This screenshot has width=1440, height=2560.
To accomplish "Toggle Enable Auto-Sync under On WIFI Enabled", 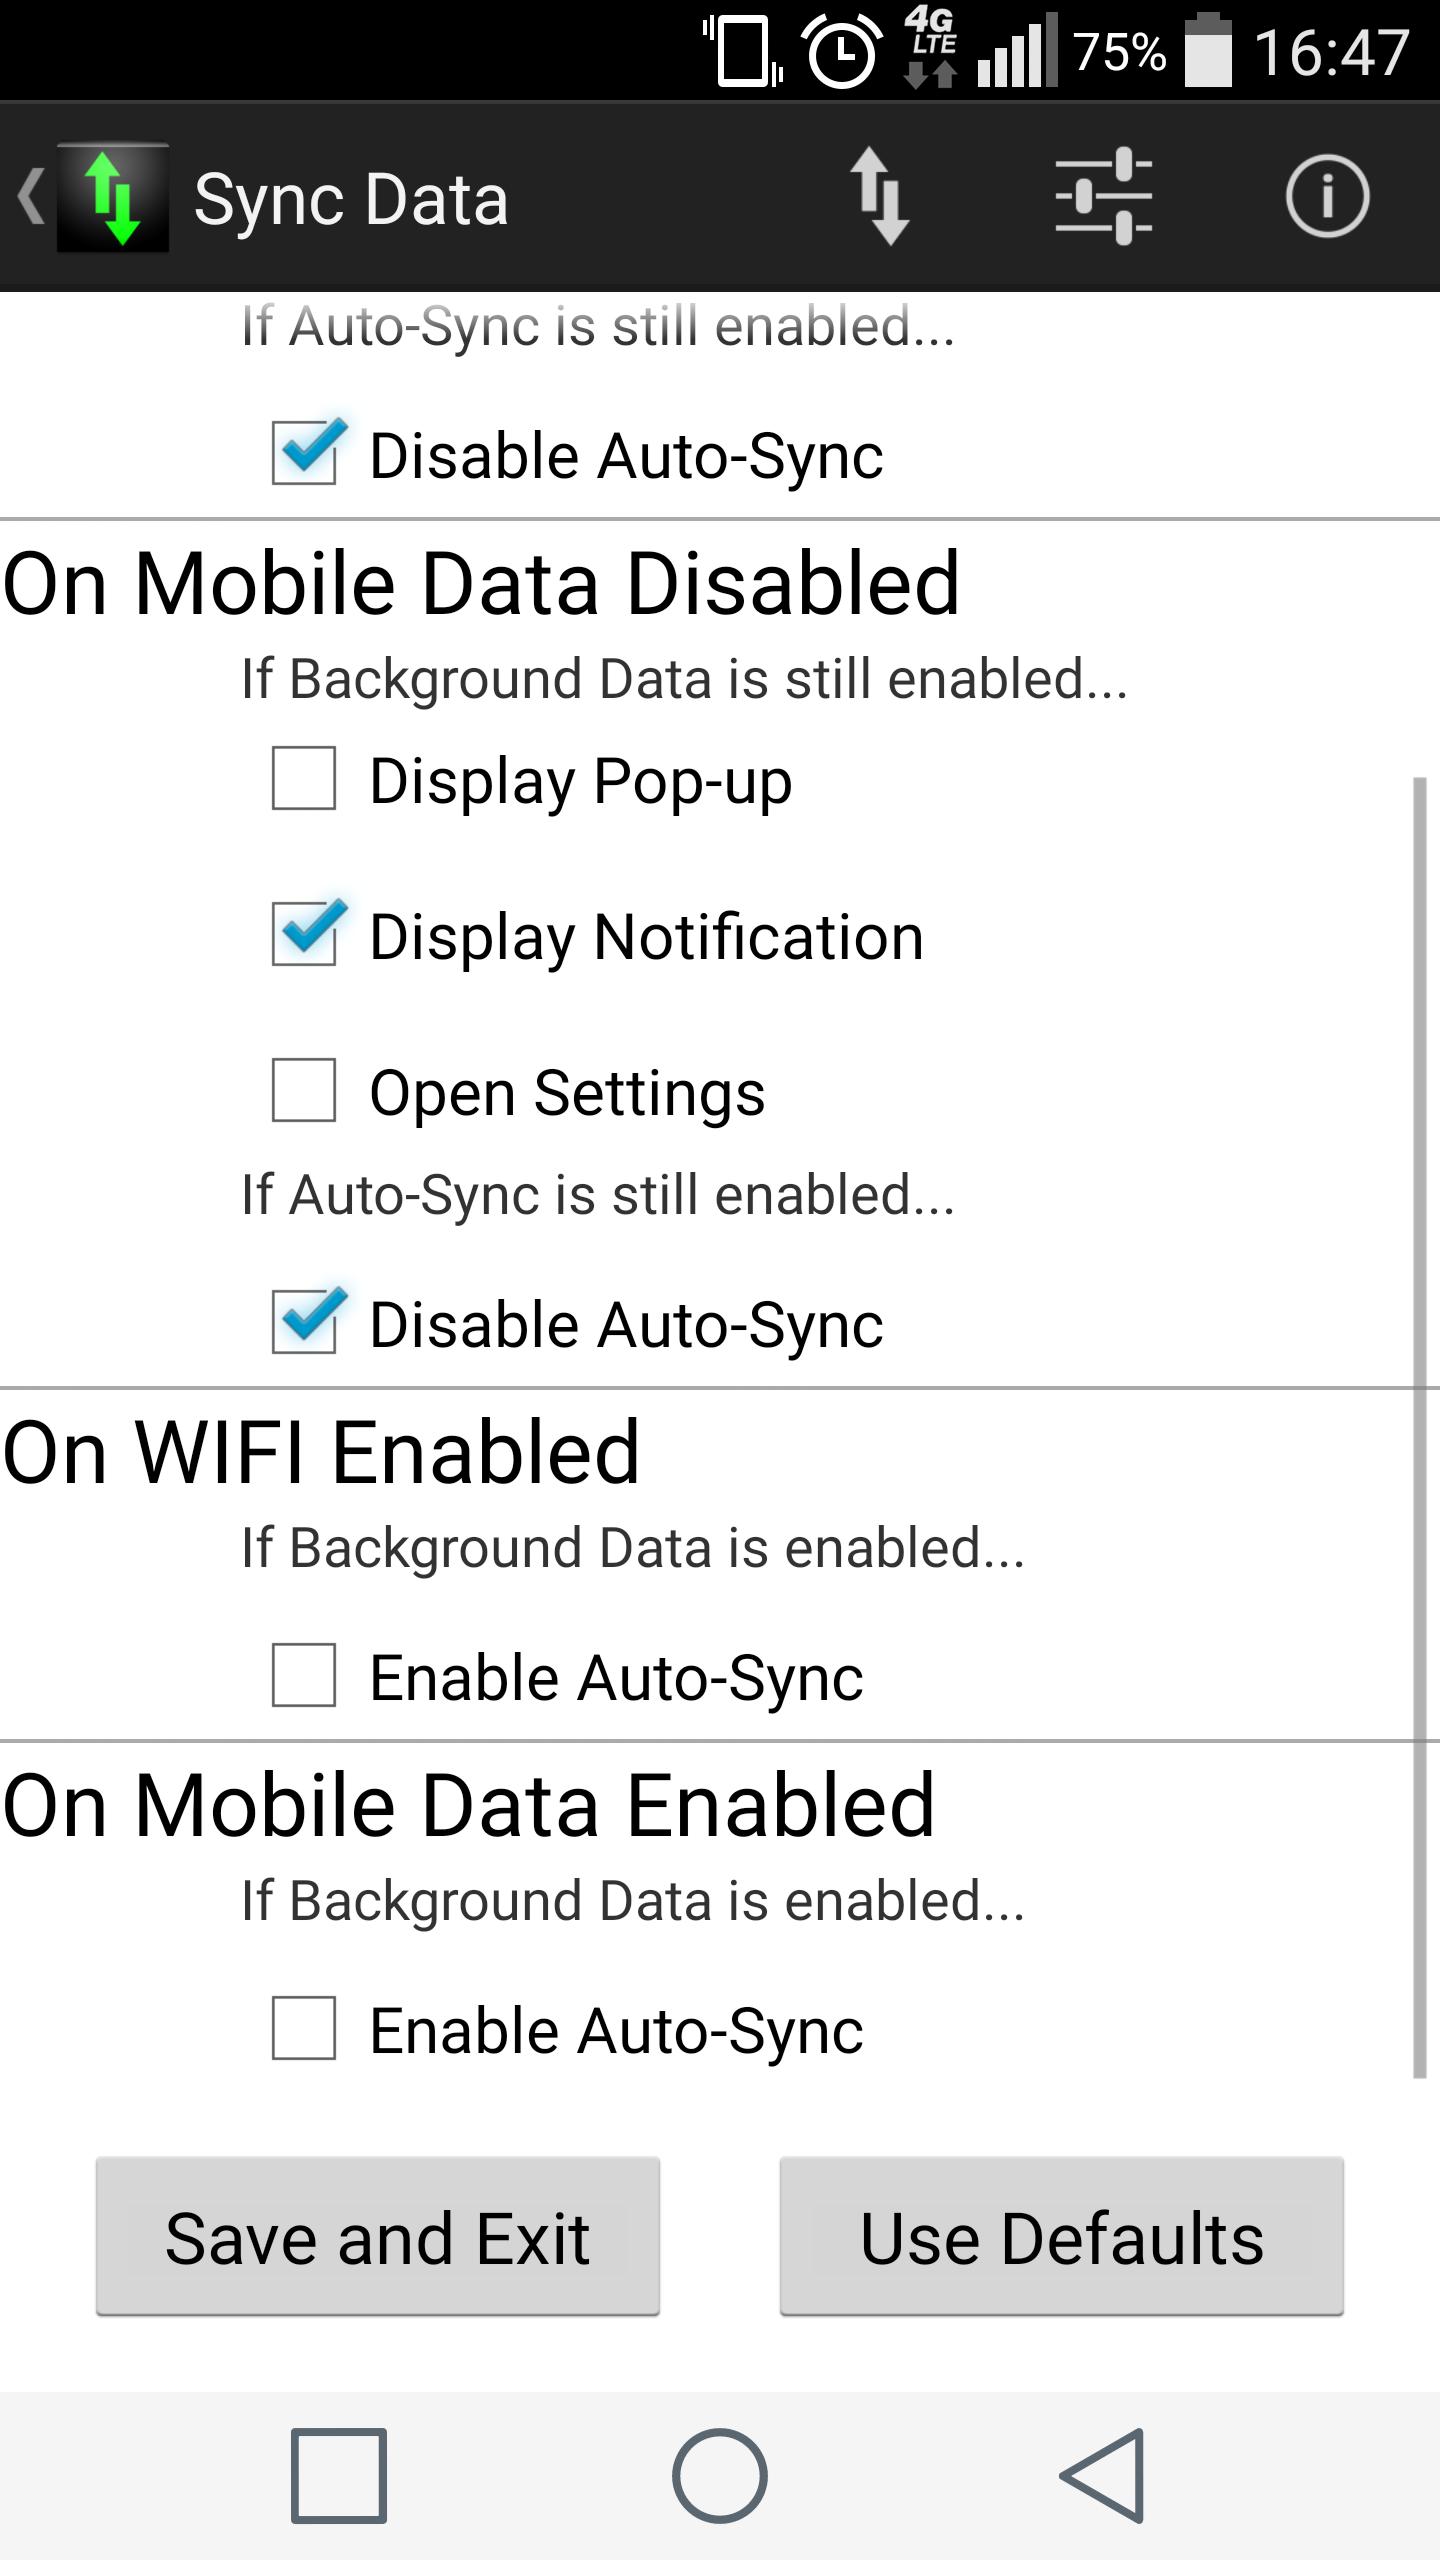I will pyautogui.click(x=304, y=1675).
